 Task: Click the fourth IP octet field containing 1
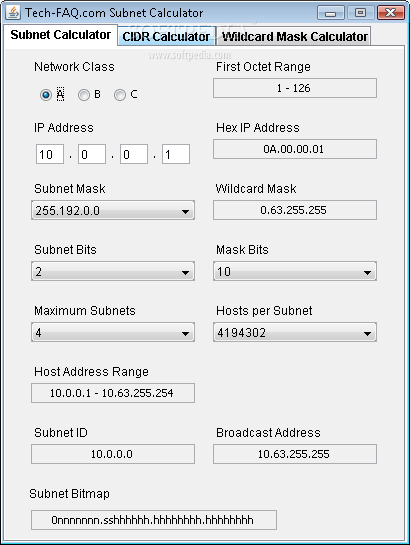pos(176,154)
